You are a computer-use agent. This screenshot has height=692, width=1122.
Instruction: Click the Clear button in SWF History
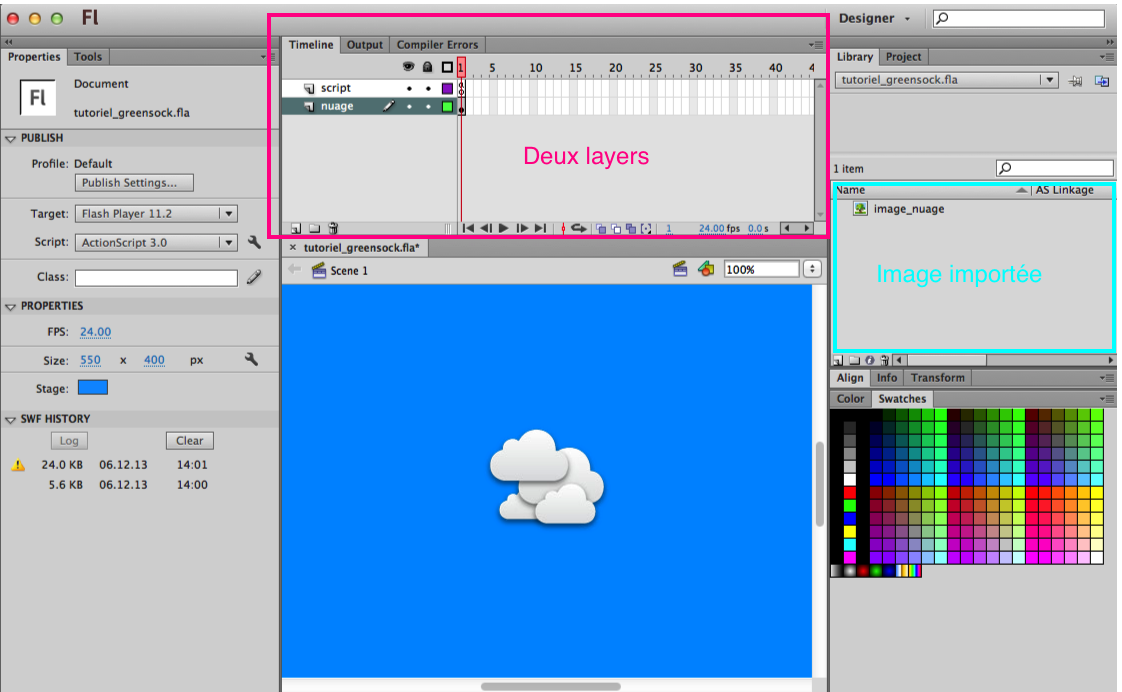click(190, 441)
